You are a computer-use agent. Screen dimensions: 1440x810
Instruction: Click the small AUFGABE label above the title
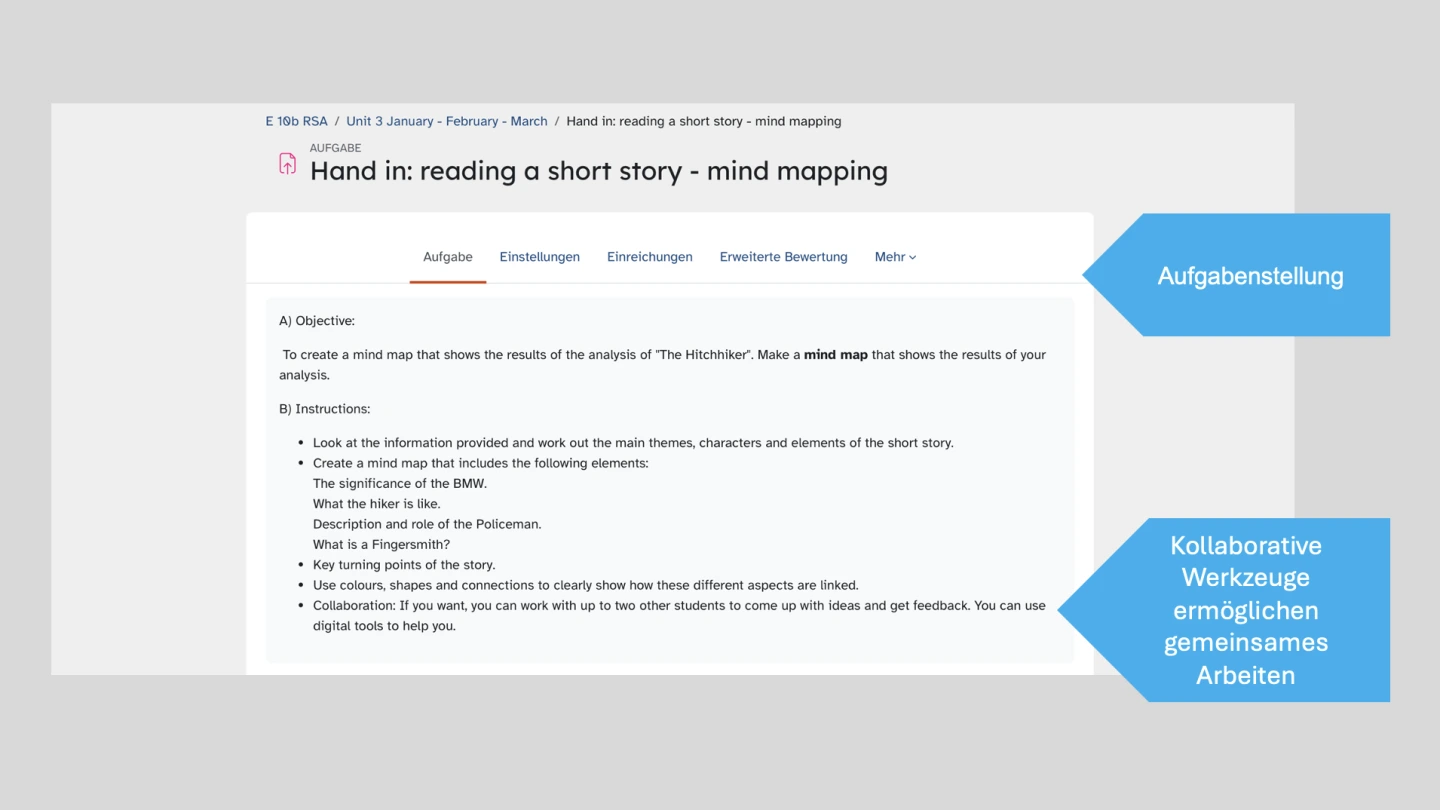335,148
